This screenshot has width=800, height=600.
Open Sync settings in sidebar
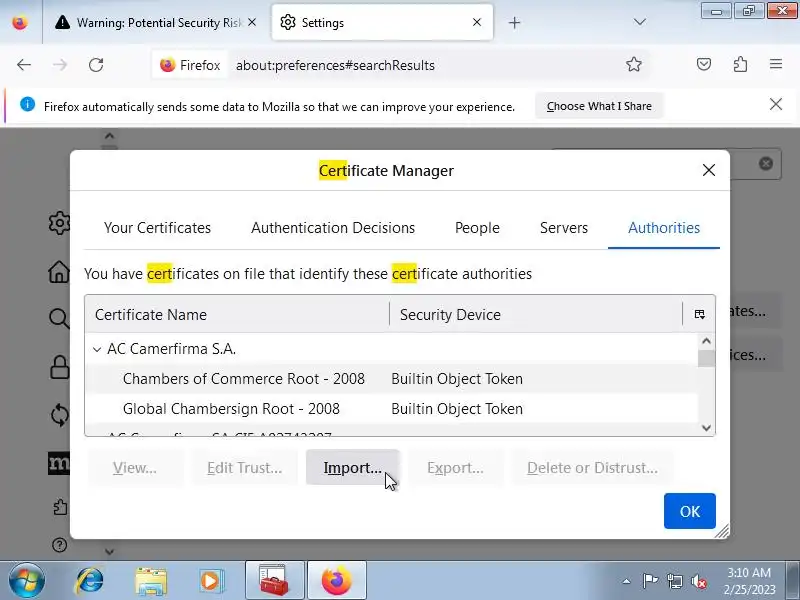(59, 415)
